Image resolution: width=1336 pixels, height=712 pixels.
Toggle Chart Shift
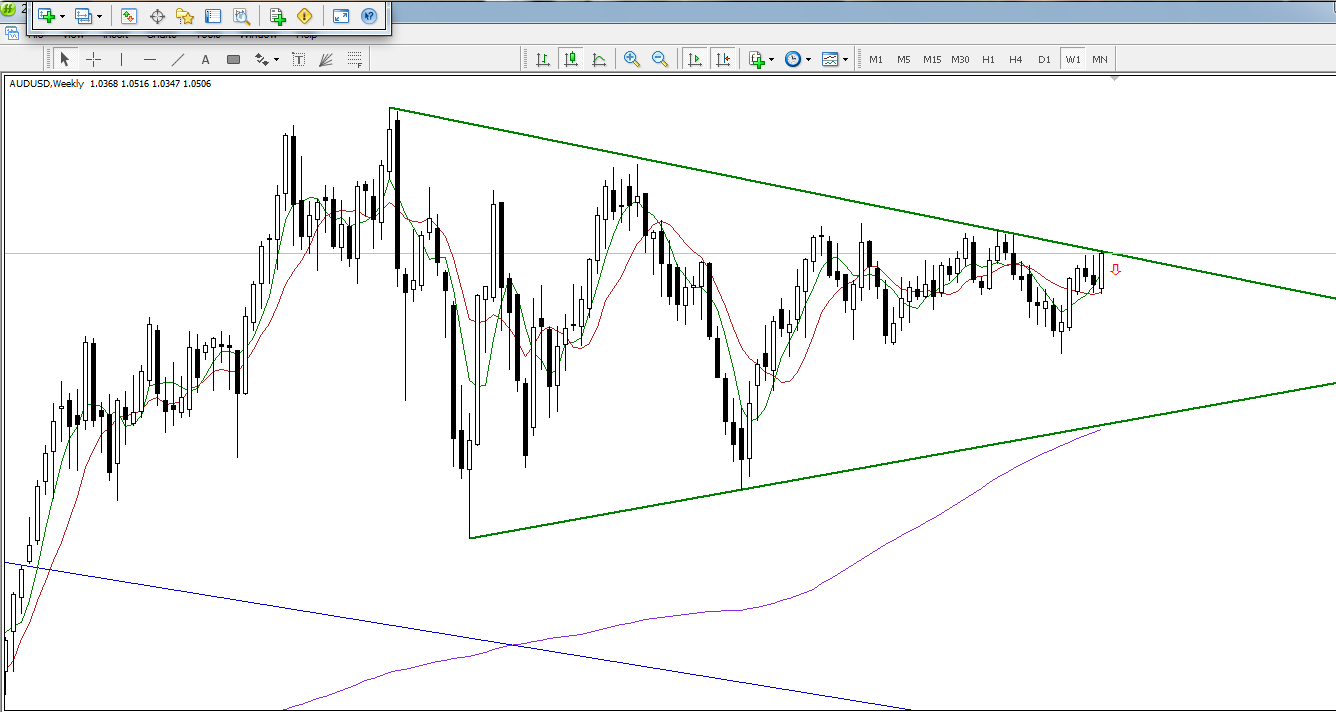point(723,60)
